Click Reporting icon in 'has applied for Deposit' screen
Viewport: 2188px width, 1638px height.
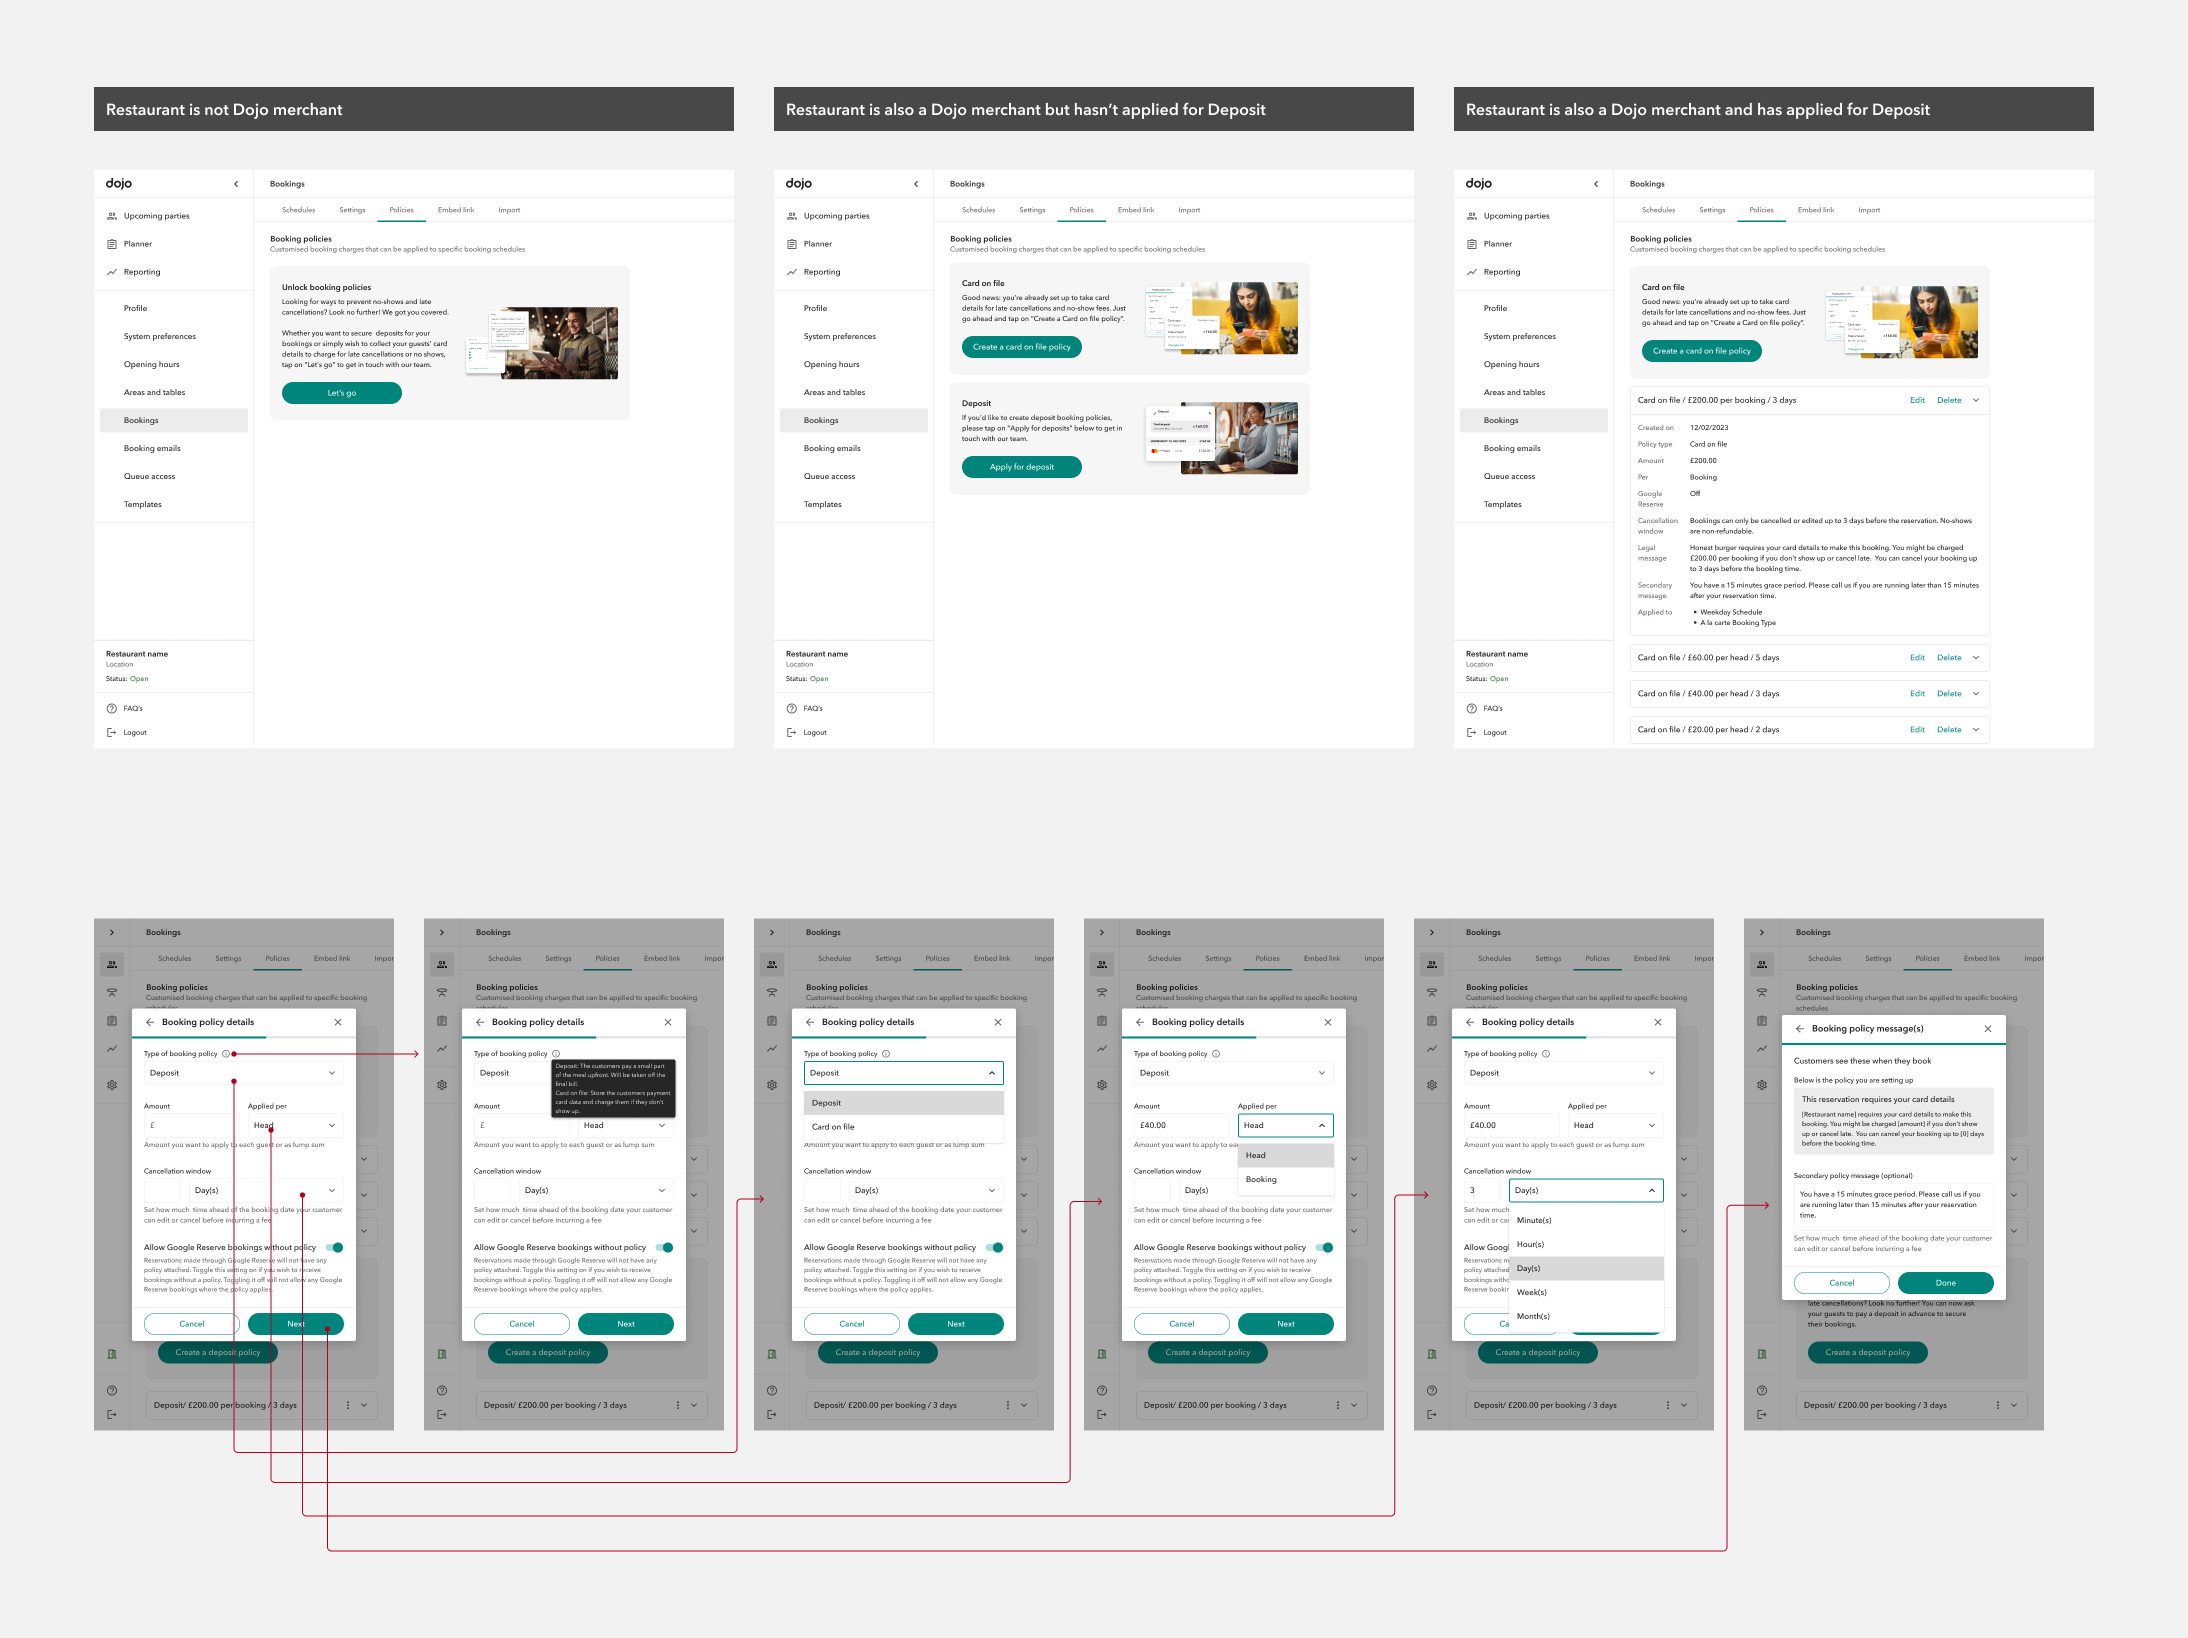click(x=1472, y=272)
